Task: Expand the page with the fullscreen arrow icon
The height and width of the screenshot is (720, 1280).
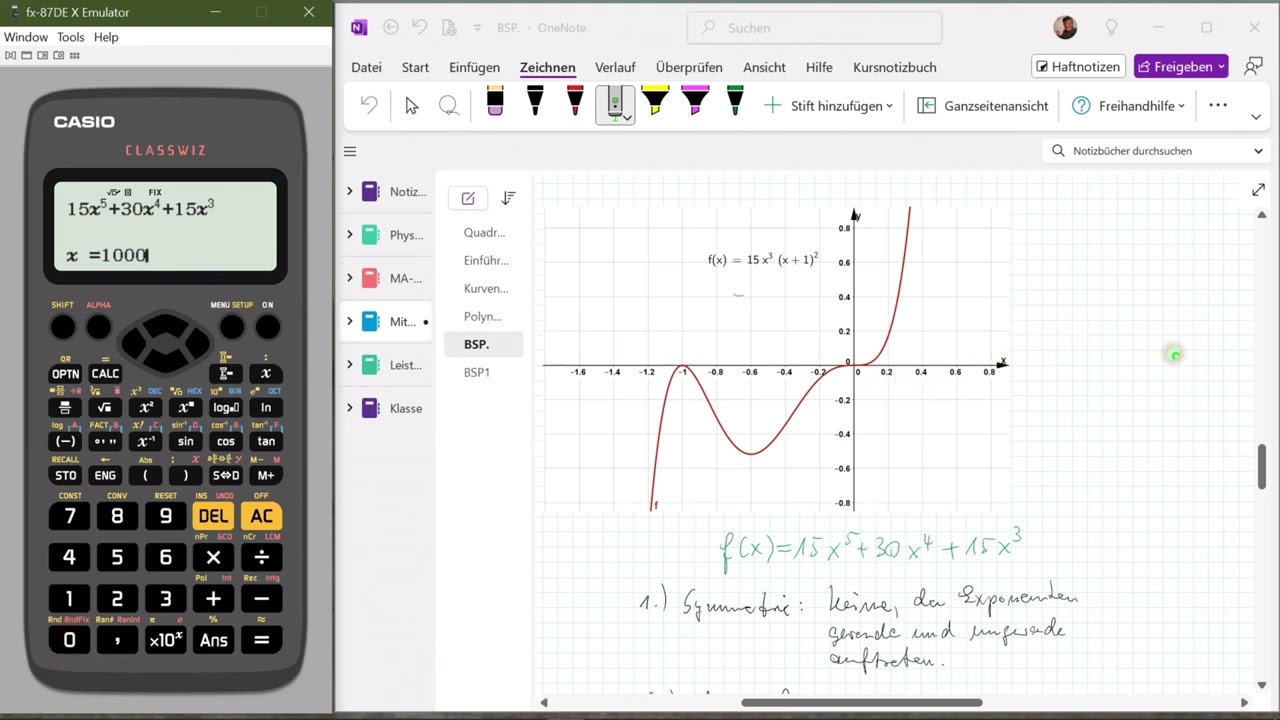Action: [x=1258, y=190]
